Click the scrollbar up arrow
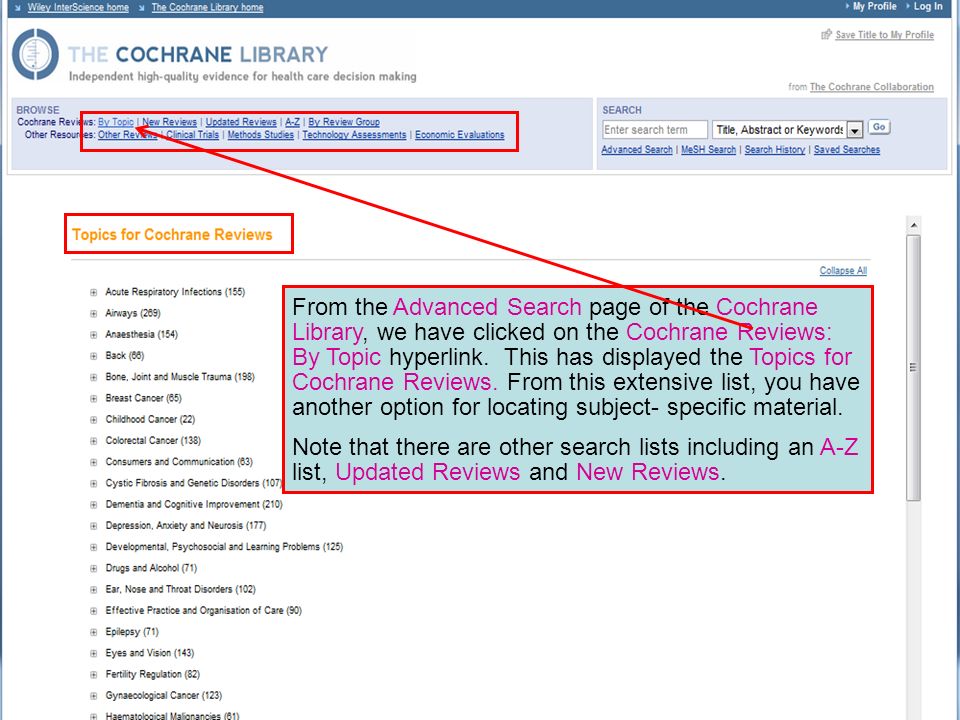Viewport: 960px width, 720px height. (913, 225)
